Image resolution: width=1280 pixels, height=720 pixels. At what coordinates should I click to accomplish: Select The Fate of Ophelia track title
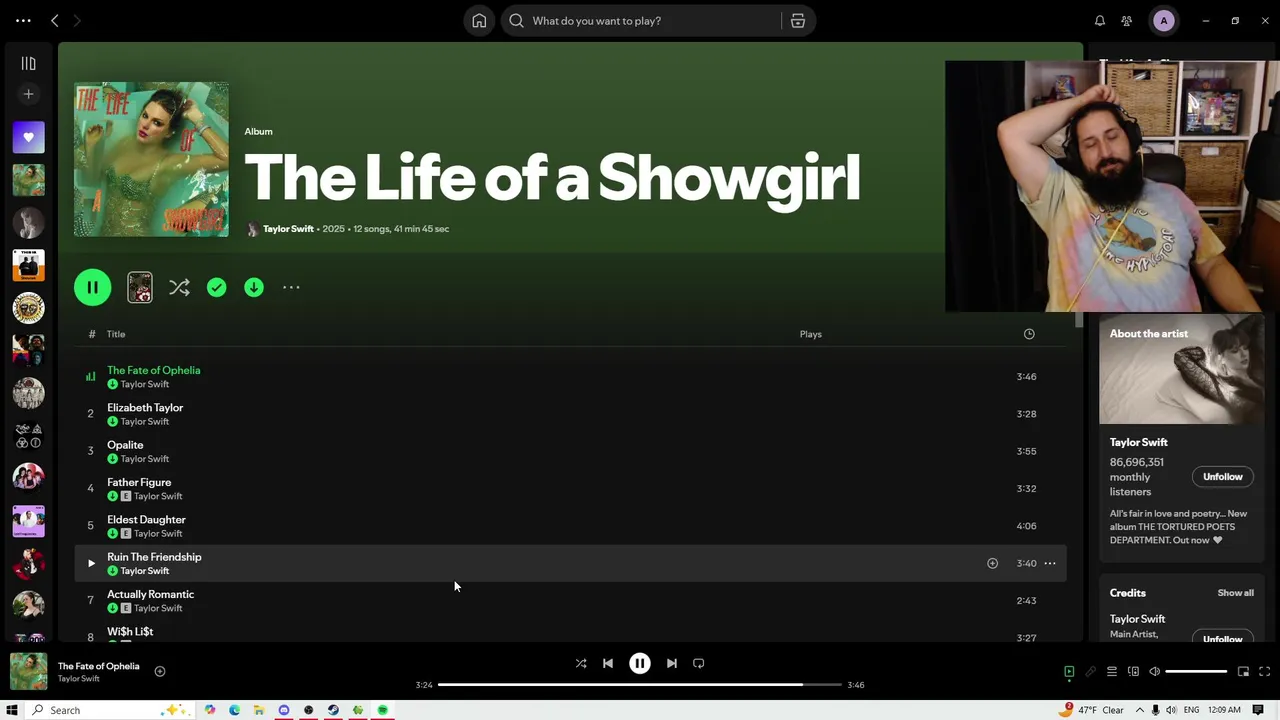coord(154,370)
